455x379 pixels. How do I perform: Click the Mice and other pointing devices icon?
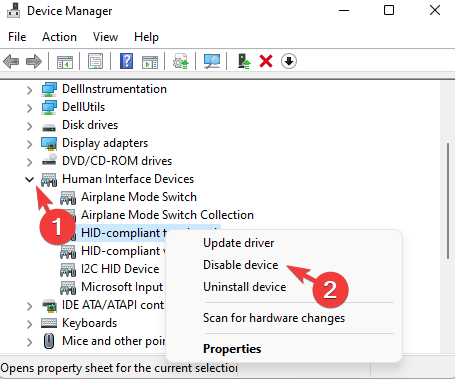(49, 341)
